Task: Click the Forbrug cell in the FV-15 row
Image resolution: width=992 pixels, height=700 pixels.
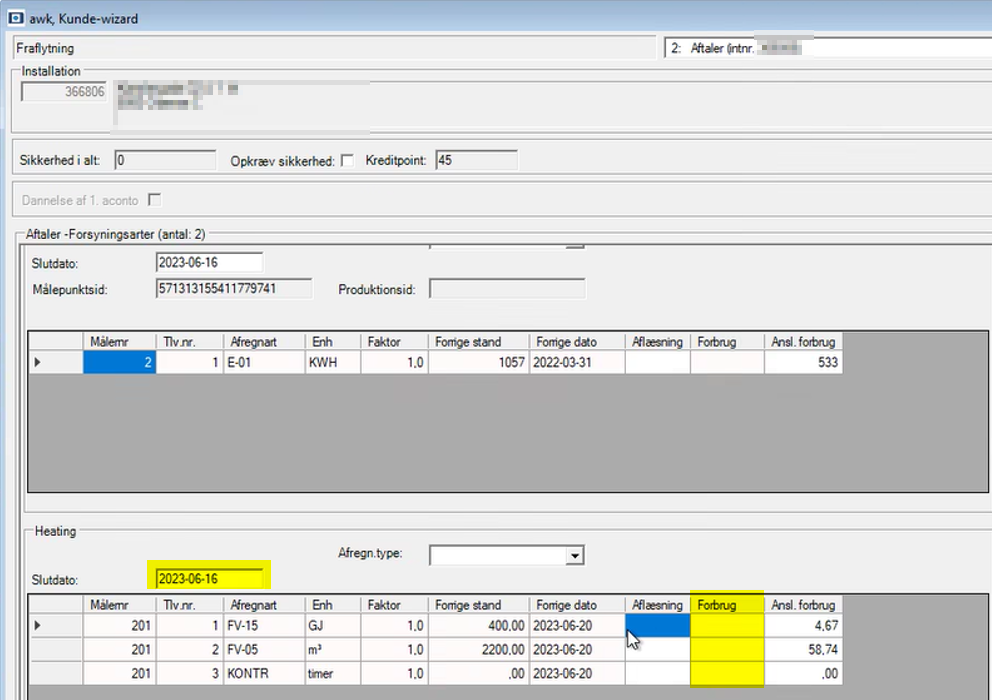Action: (727, 625)
